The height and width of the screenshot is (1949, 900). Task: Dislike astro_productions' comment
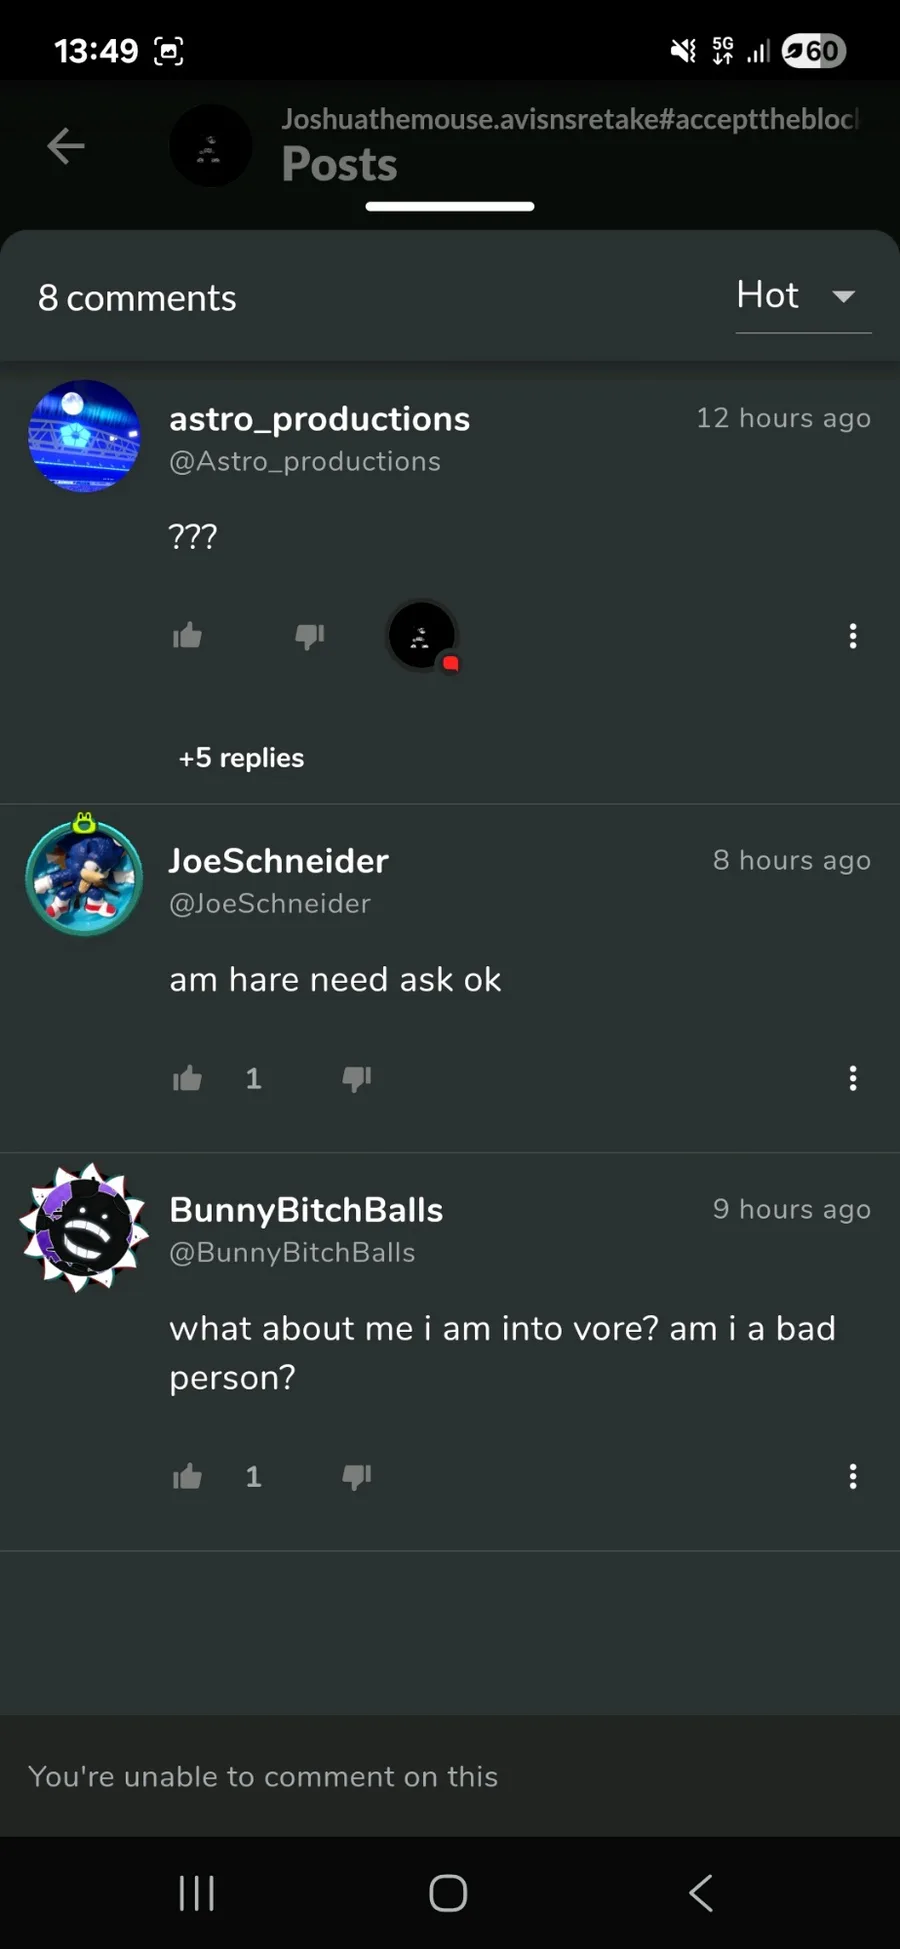click(x=310, y=636)
